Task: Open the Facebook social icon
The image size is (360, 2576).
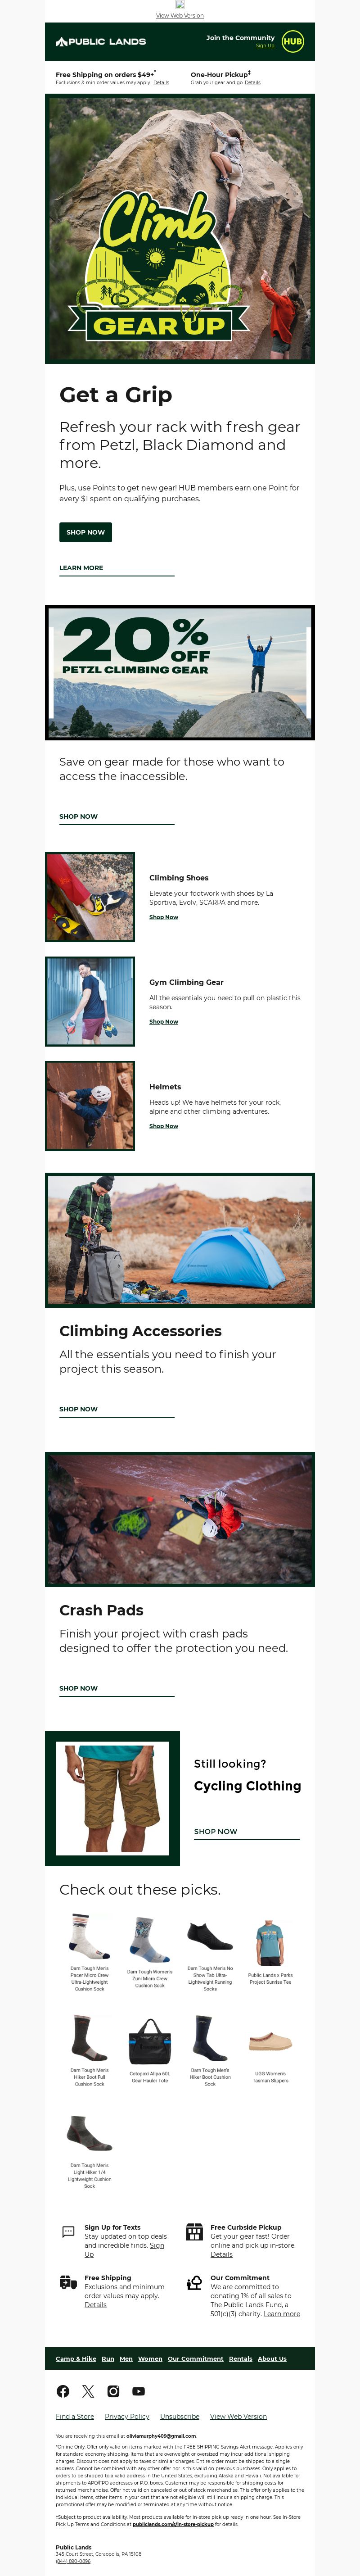Action: [x=63, y=2391]
